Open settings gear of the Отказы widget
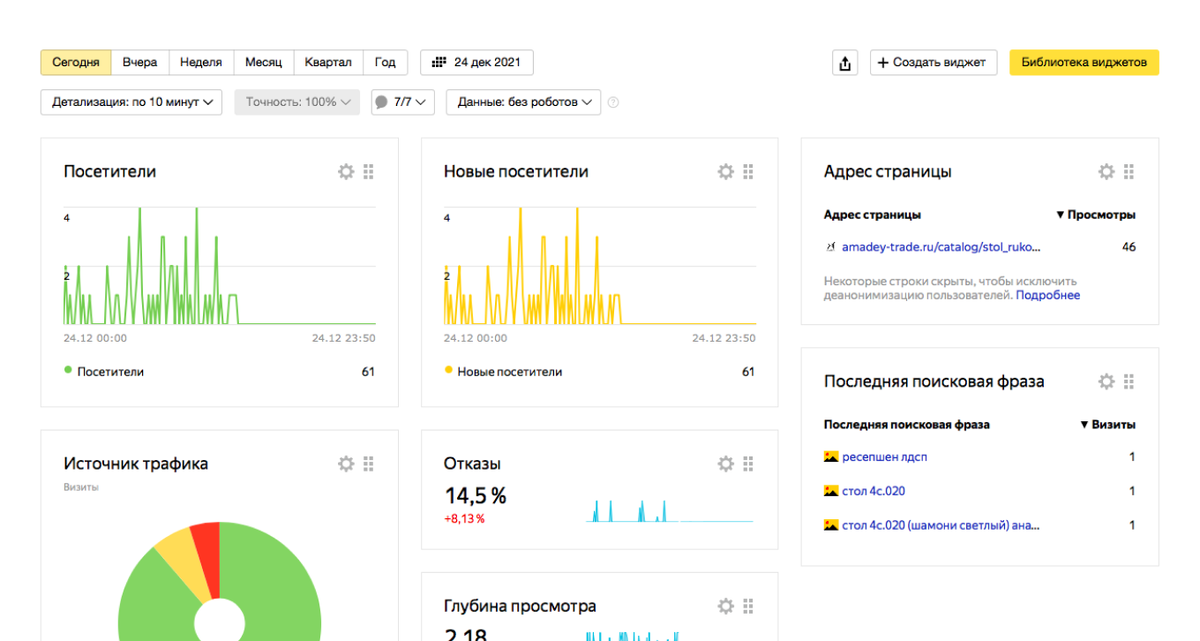This screenshot has height=641, width=1200. [726, 463]
